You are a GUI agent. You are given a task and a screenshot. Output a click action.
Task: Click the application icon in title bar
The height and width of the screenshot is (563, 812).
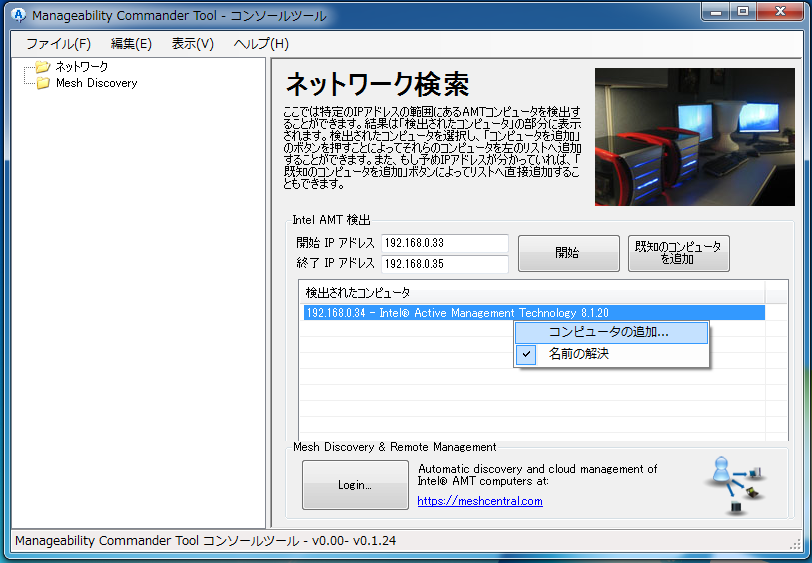coord(18,15)
